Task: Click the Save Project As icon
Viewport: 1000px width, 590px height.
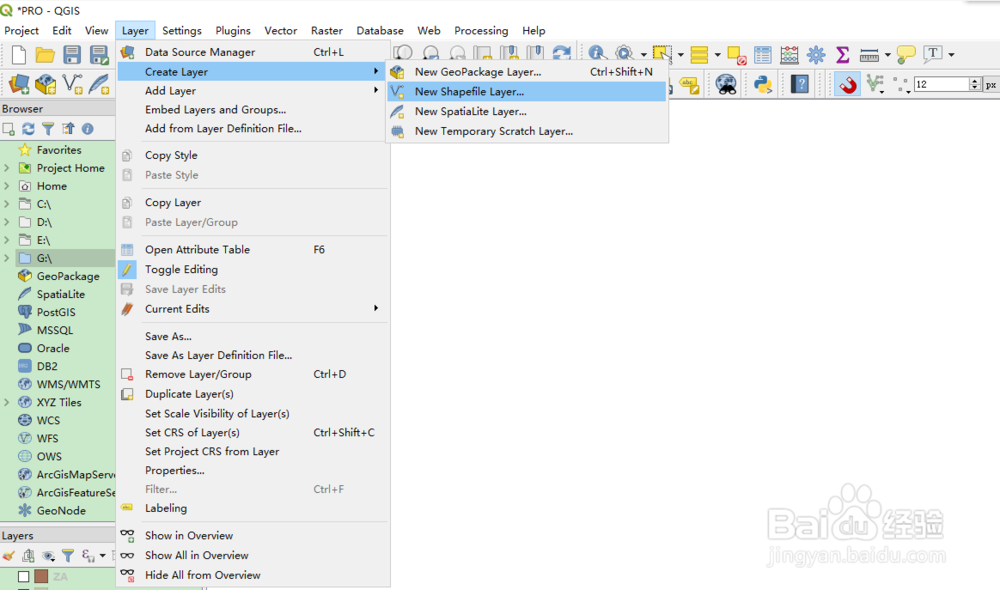Action: click(99, 55)
